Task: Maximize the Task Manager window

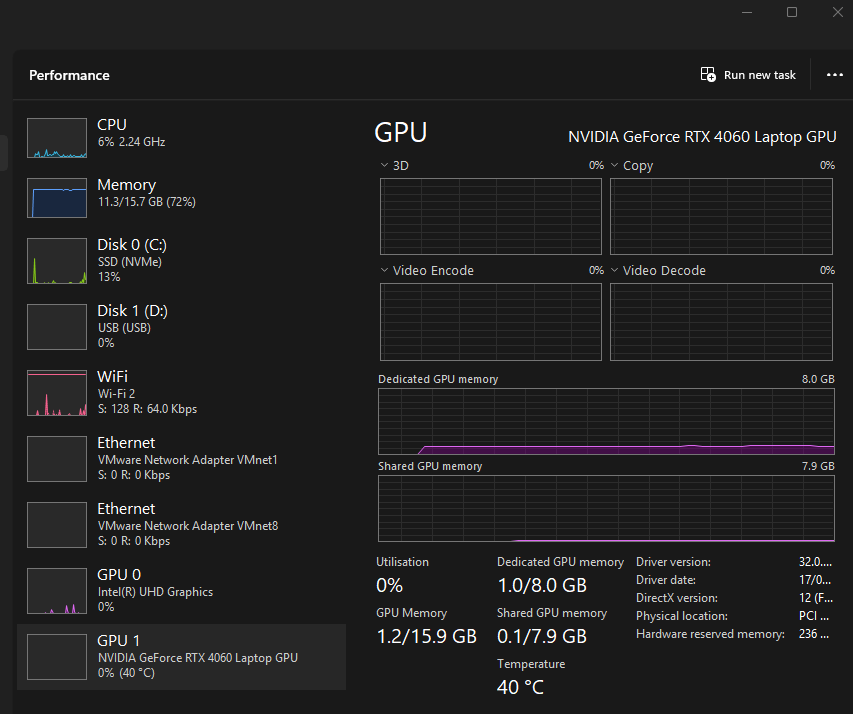Action: click(792, 12)
